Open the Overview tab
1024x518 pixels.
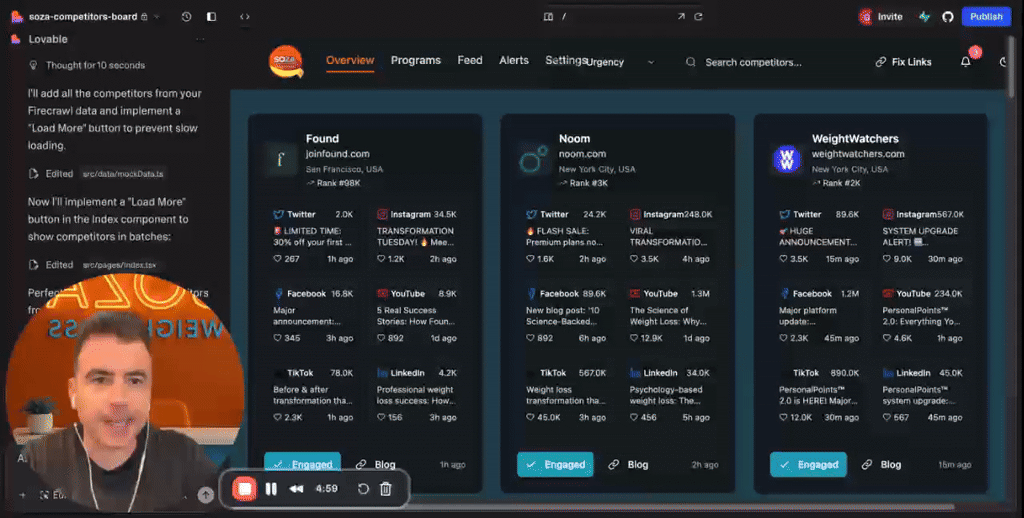[x=349, y=60]
